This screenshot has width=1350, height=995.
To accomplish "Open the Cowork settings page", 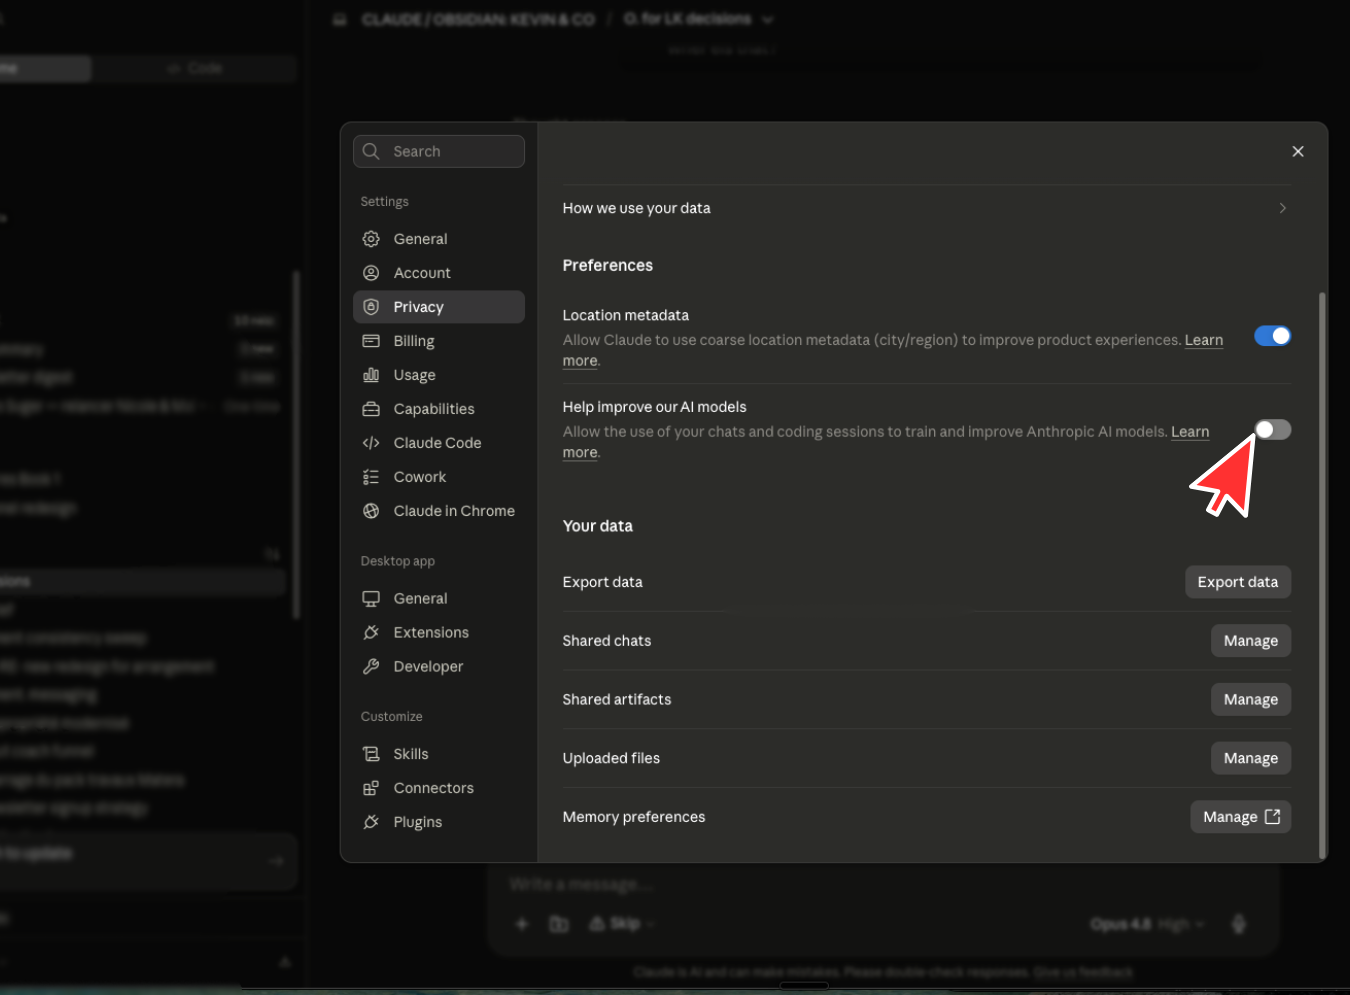I will pos(438,477).
